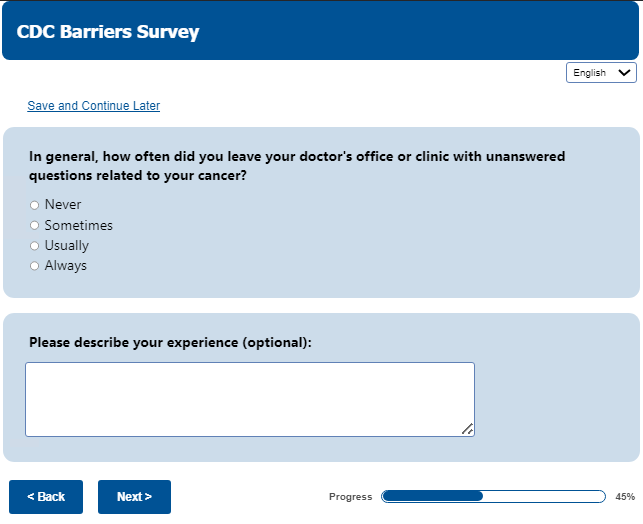Click the unanswered questions survey question text
Viewport: 643px width, 524px height.
pyautogui.click(x=296, y=166)
